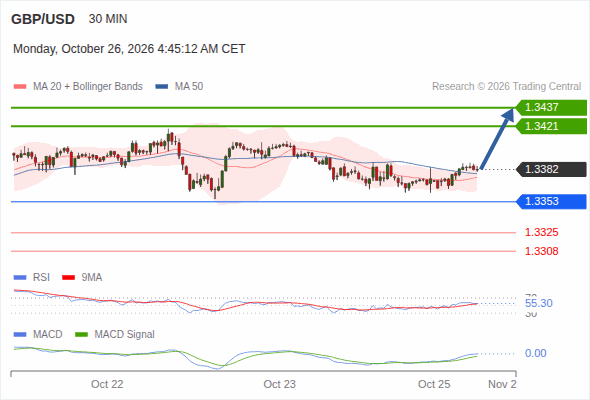Click the red 9MA legend swatch
590x400 pixels.
coord(68,278)
